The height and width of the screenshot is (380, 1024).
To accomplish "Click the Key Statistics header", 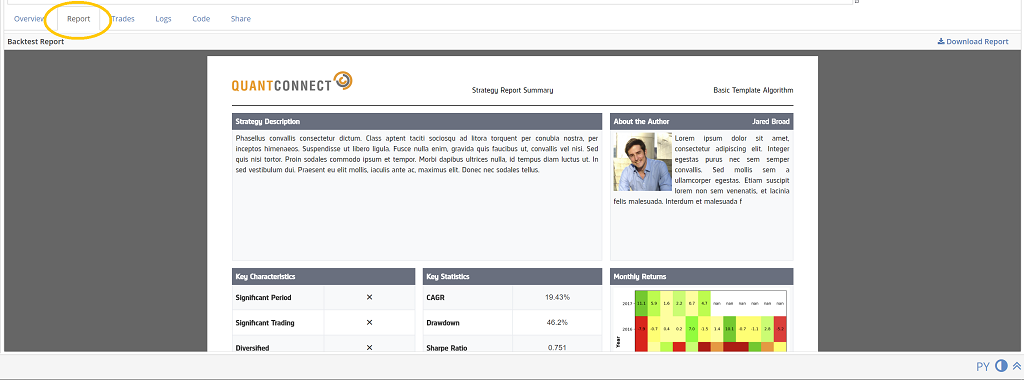I will [512, 276].
